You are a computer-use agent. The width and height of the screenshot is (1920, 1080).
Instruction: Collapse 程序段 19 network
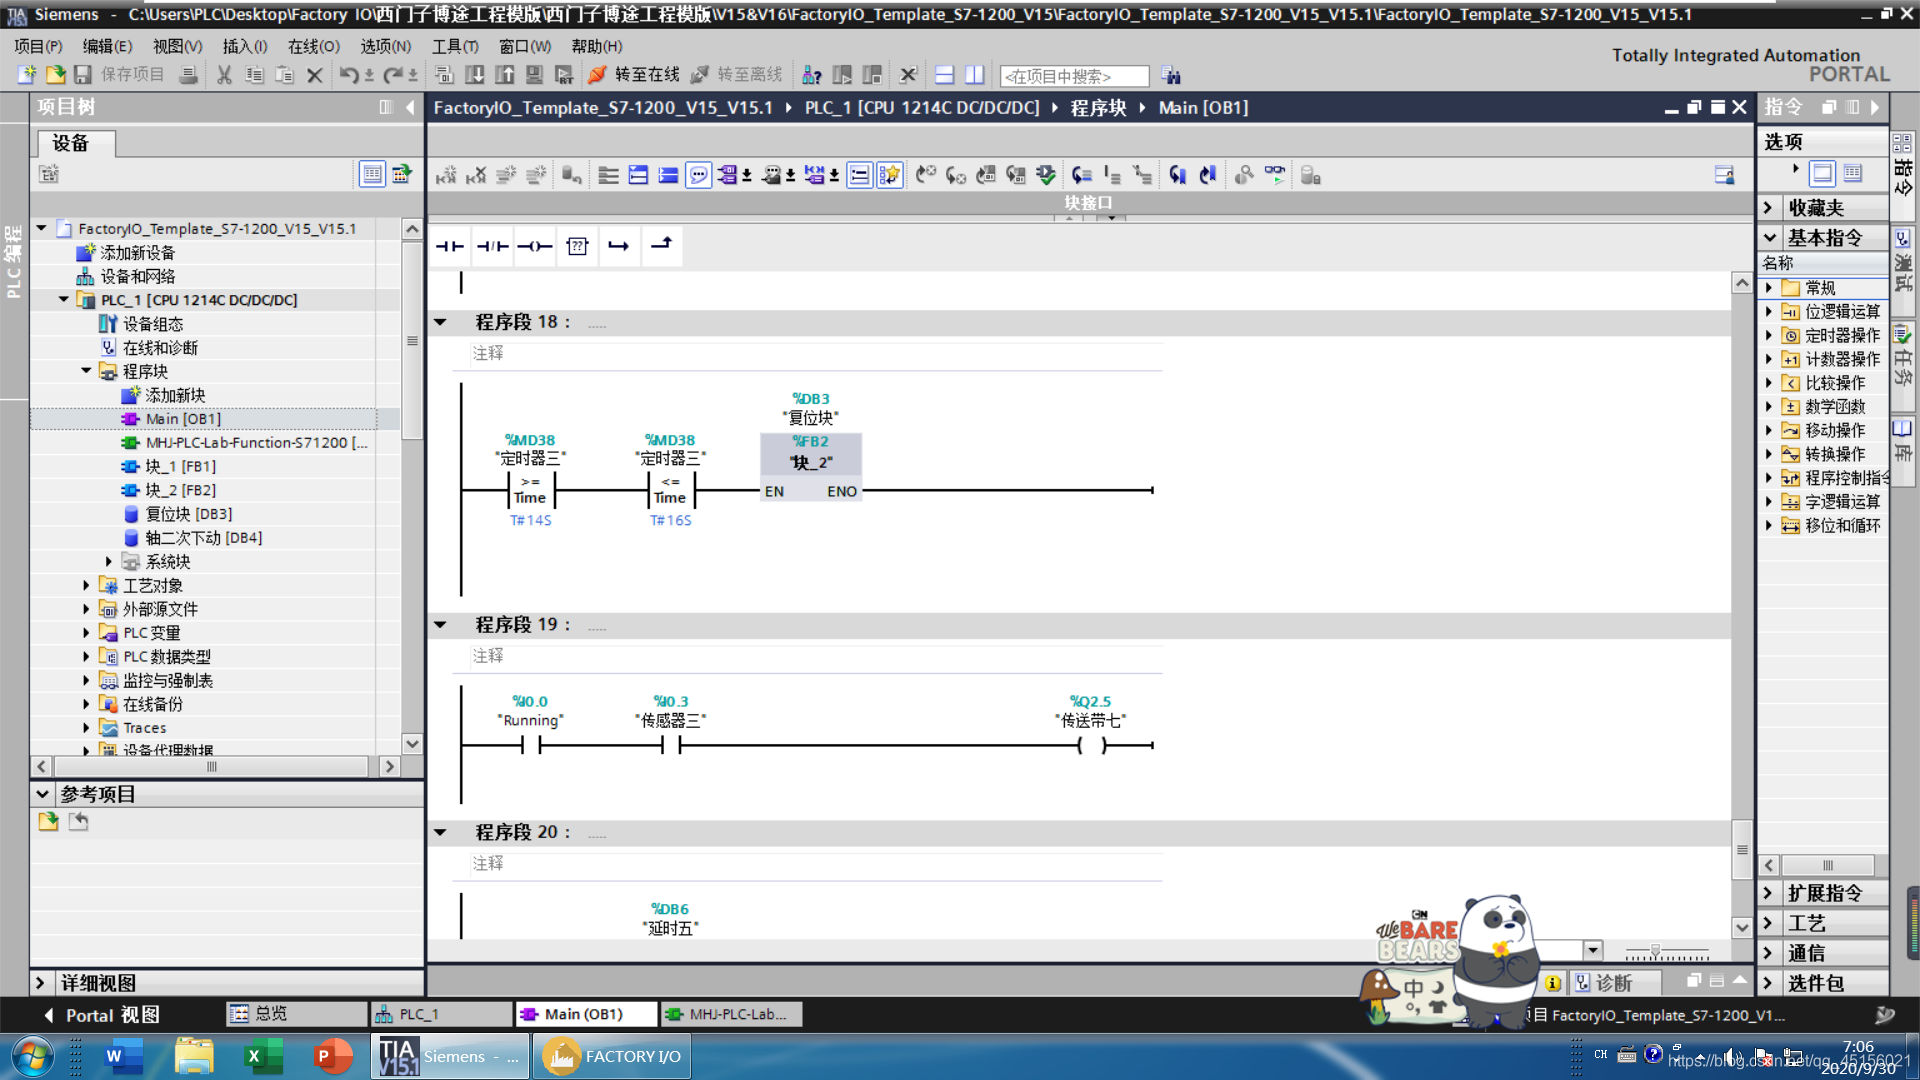[x=440, y=625]
